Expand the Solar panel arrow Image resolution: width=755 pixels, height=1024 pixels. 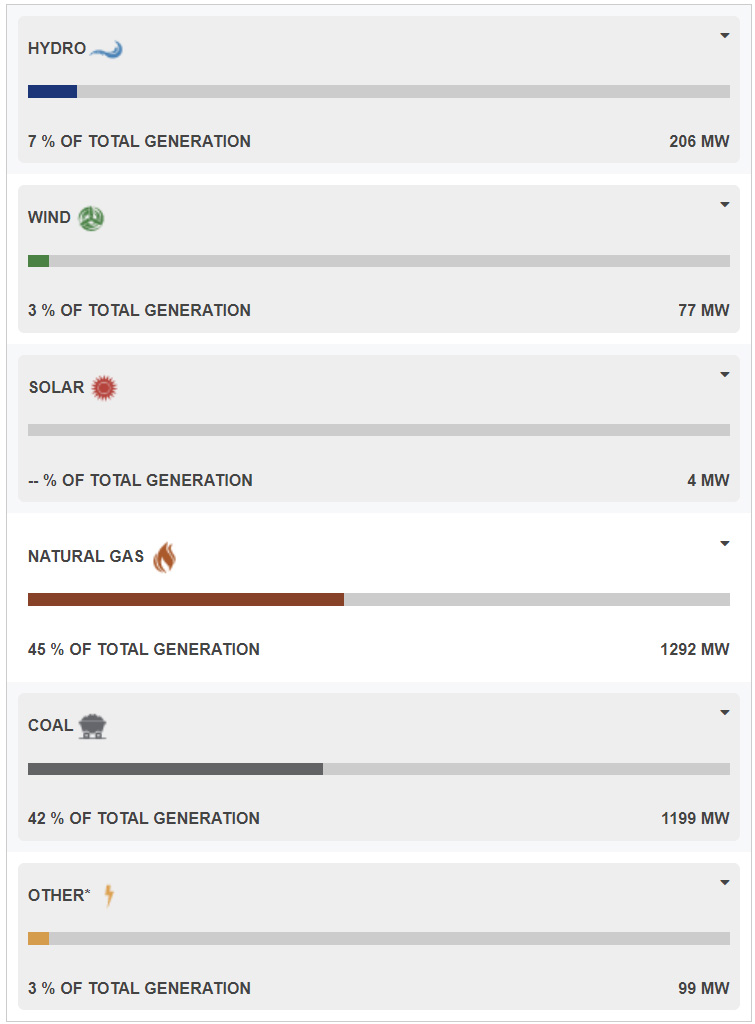(725, 375)
